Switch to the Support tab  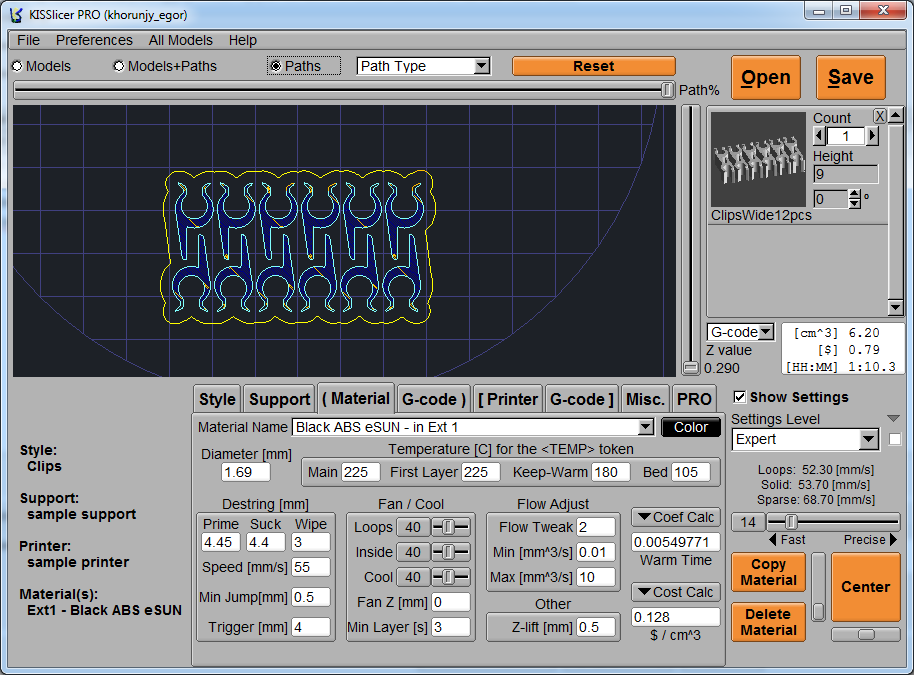tap(279, 399)
